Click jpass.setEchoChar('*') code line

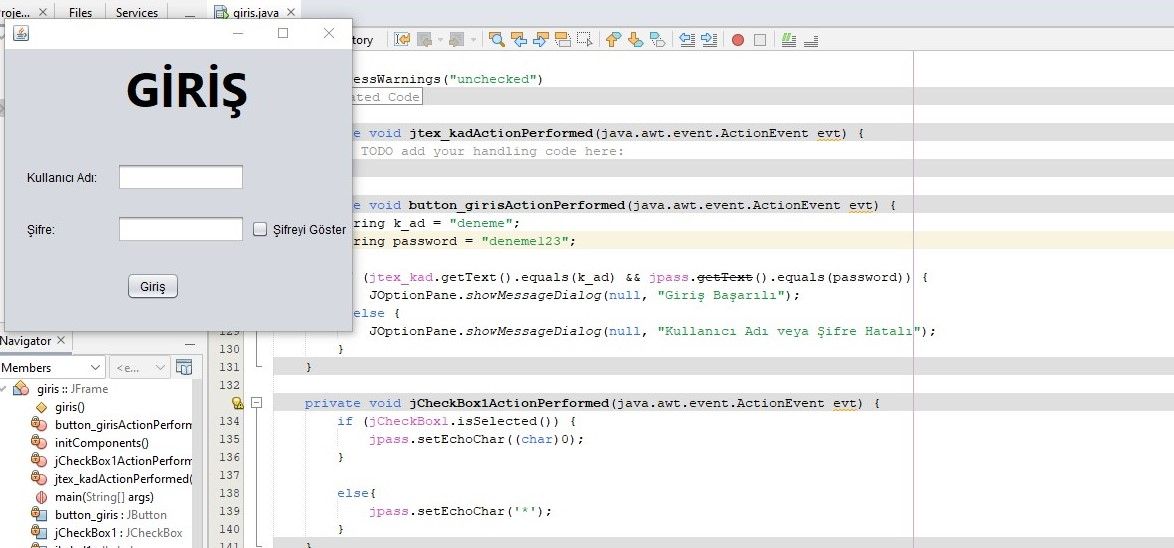coord(460,511)
